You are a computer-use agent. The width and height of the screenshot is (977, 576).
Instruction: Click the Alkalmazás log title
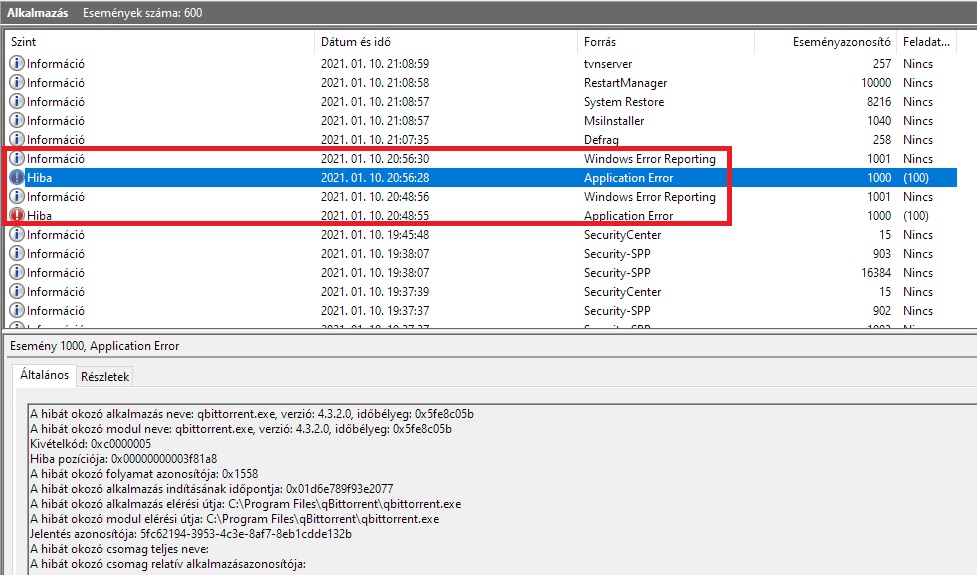[37, 12]
